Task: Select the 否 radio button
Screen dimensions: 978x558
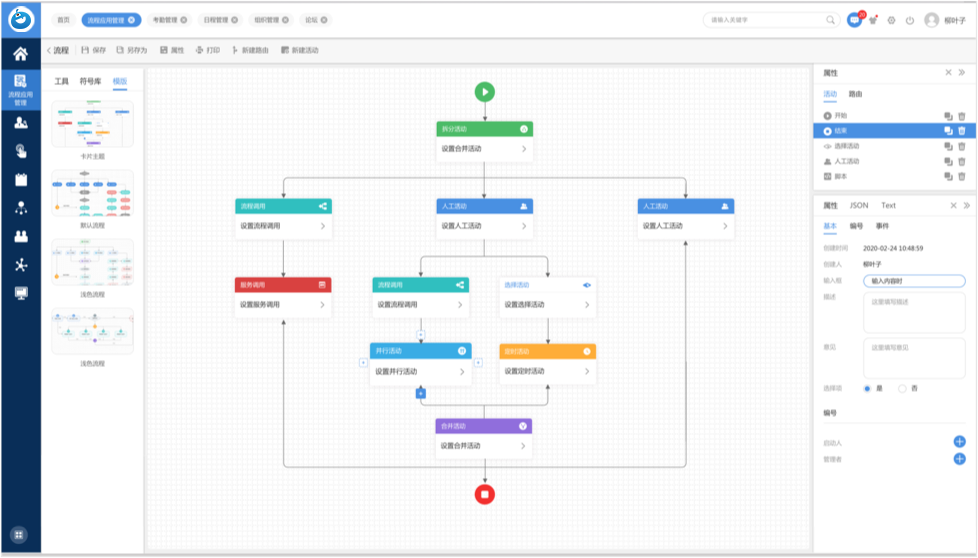Action: (x=902, y=388)
